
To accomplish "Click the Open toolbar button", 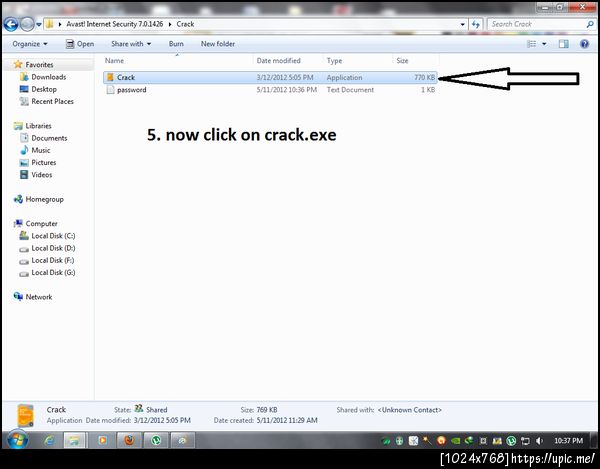I will pos(80,44).
